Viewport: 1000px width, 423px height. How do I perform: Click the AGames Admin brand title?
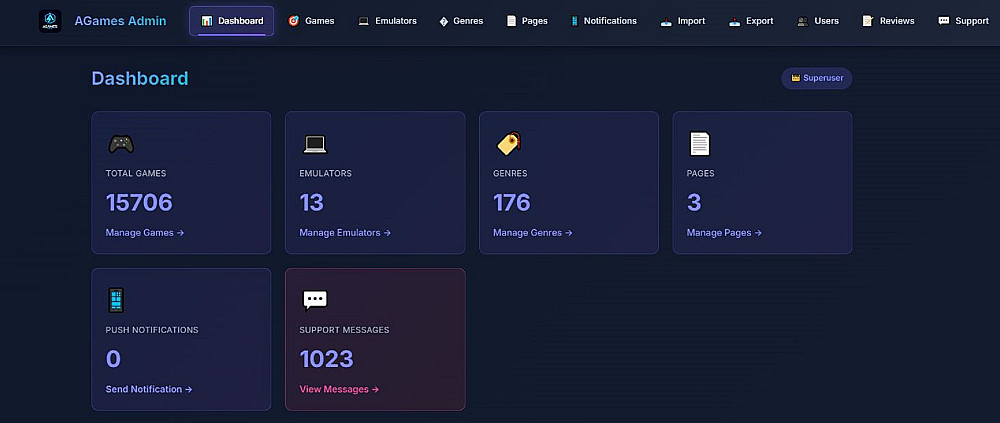click(x=121, y=21)
